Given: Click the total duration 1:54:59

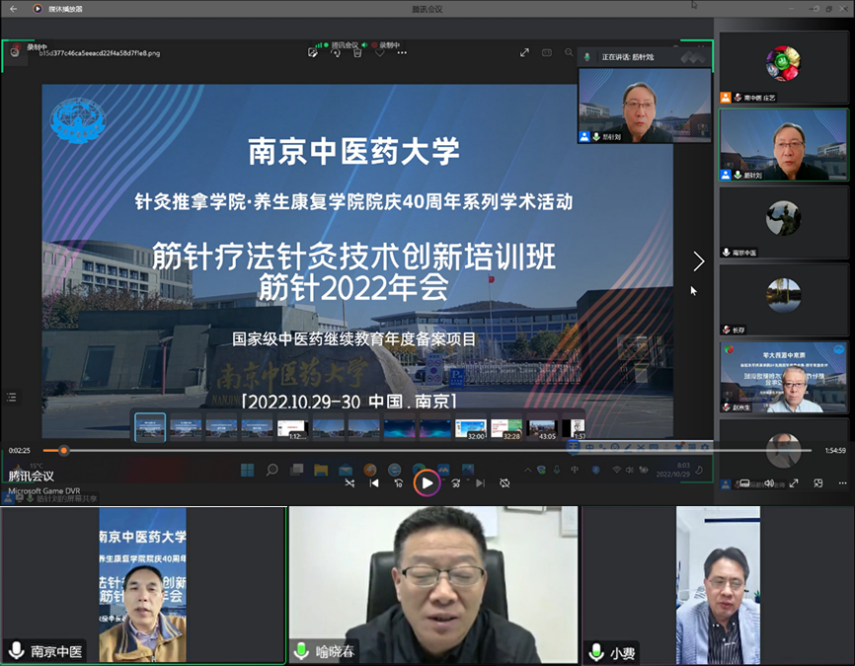Looking at the screenshot, I should (835, 451).
